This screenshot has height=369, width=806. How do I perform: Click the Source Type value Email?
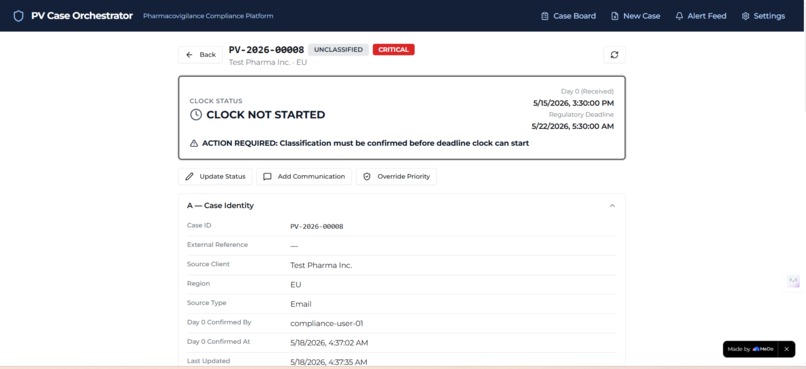click(301, 304)
